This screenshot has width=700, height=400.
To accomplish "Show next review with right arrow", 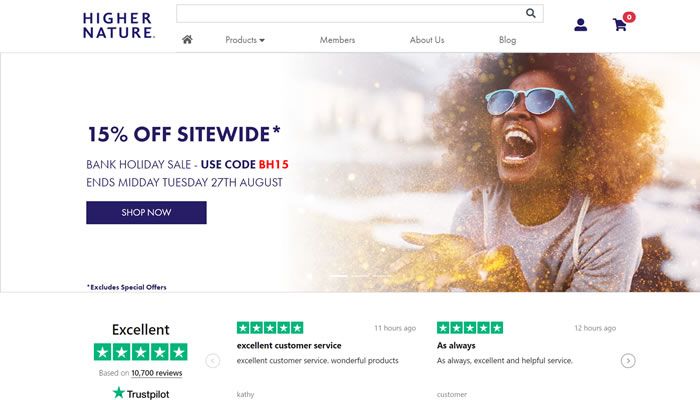I will click(x=628, y=361).
